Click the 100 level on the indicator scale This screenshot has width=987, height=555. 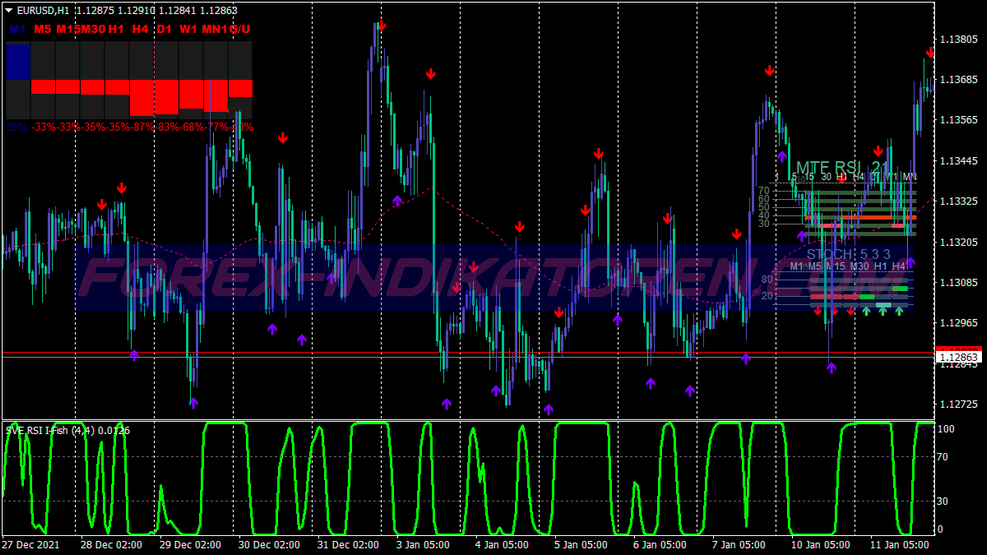click(x=946, y=429)
